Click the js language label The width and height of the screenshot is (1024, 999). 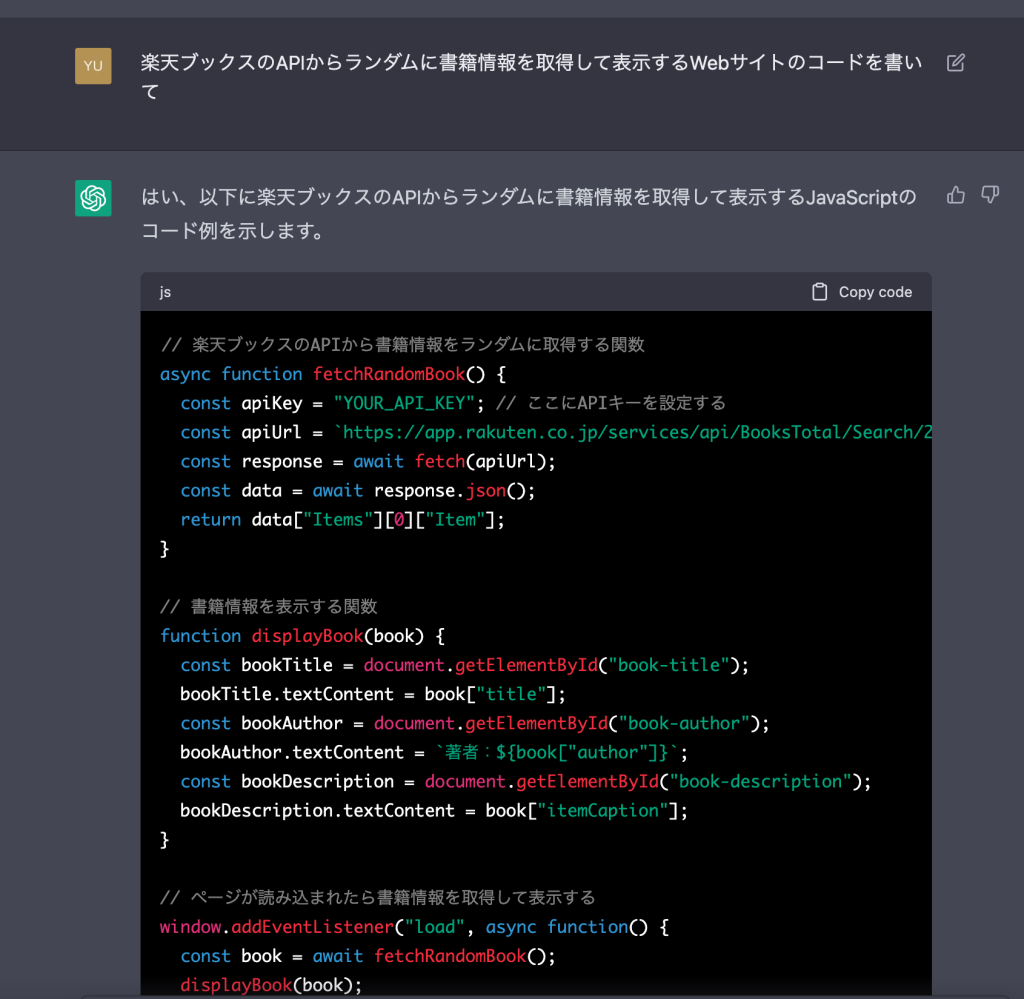166,292
